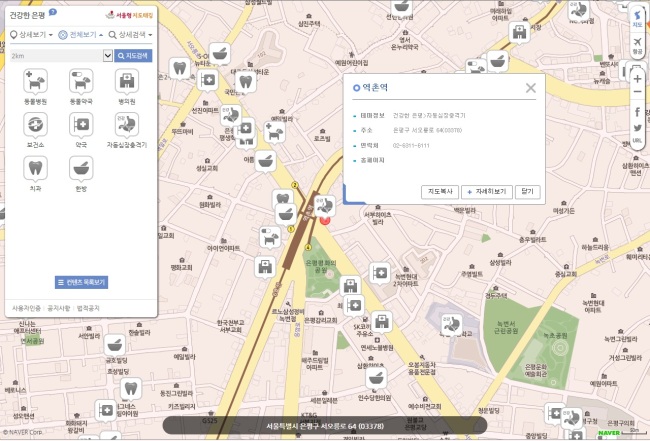Toggle the 병의원 clinic category icon
The height and width of the screenshot is (441, 650).
pyautogui.click(x=127, y=81)
